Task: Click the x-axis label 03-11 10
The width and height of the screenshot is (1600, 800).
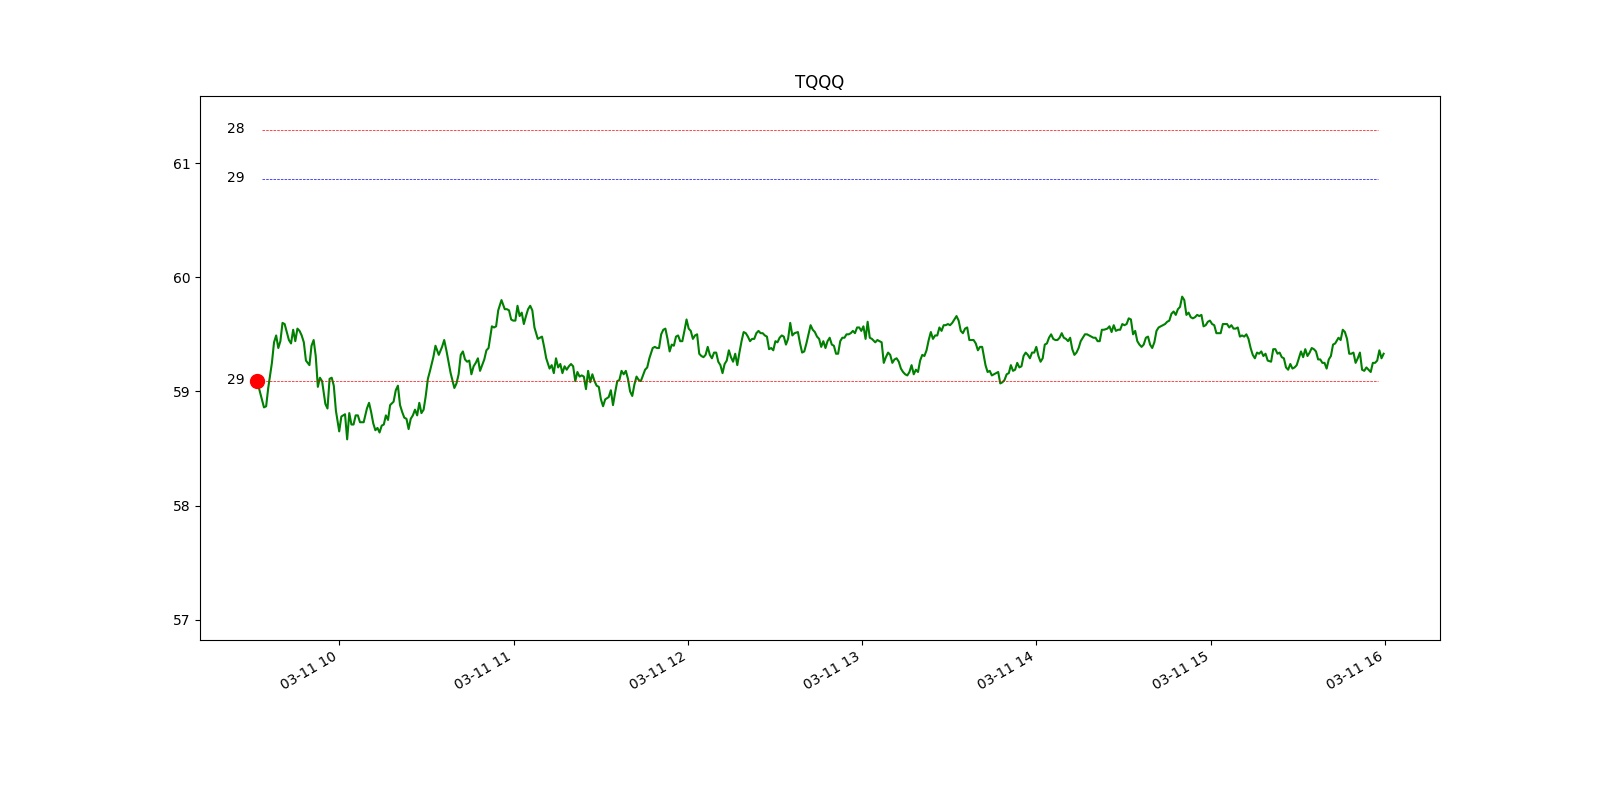Action: click(x=309, y=670)
